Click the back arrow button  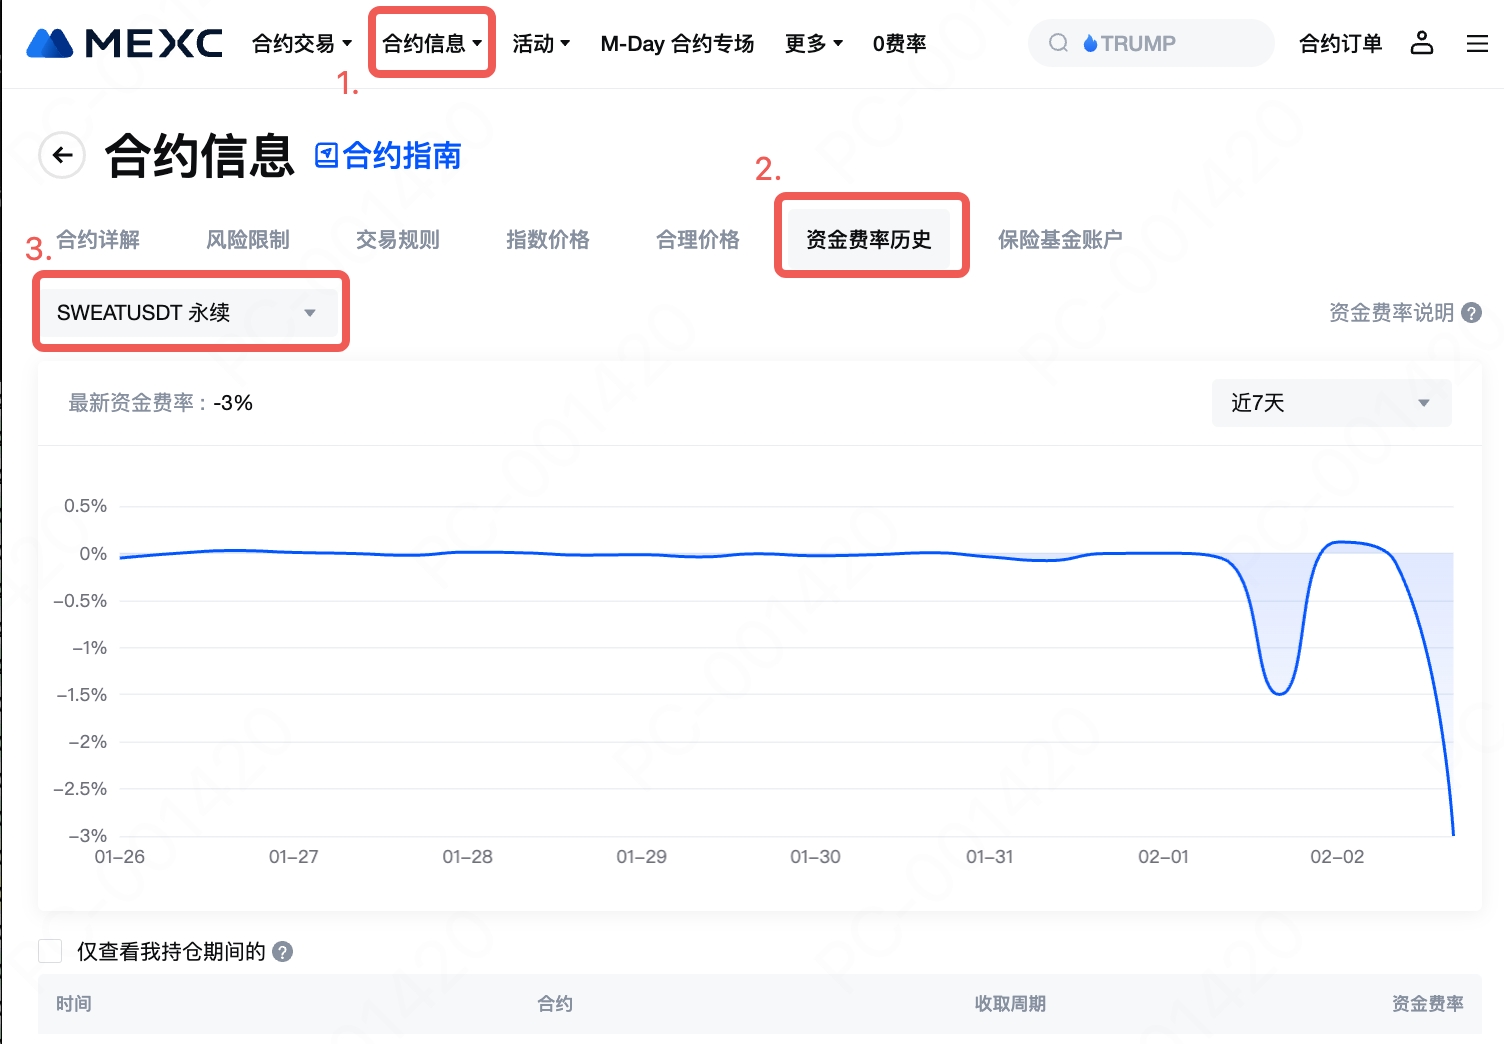pyautogui.click(x=62, y=155)
